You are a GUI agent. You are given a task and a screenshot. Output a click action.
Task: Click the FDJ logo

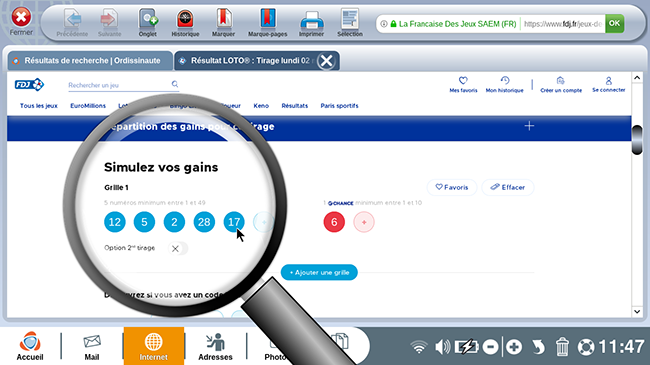point(29,85)
